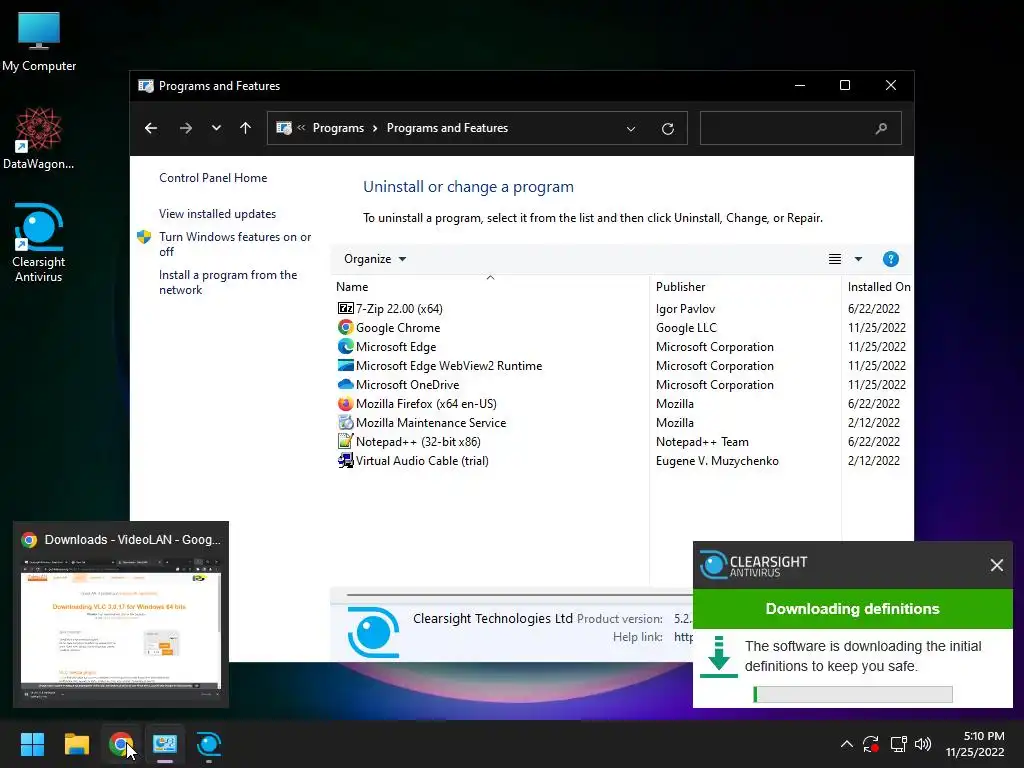Click Igor Pavlov publisher cell
1024x768 pixels.
[x=685, y=308]
